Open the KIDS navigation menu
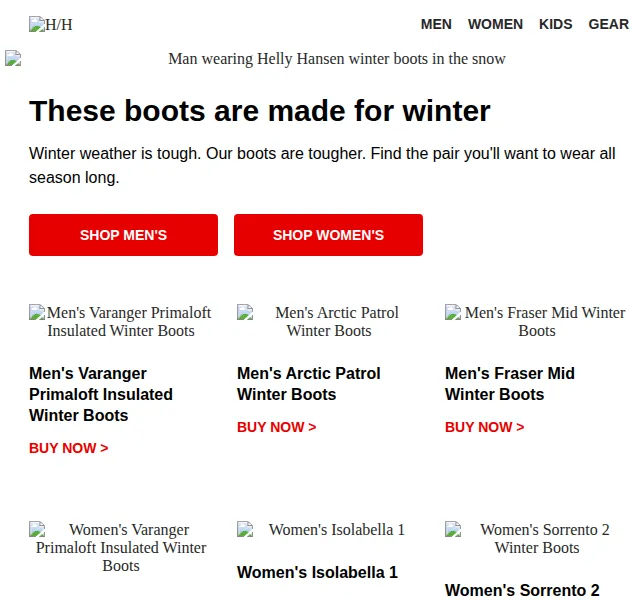This screenshot has width=640, height=600. pyautogui.click(x=556, y=24)
